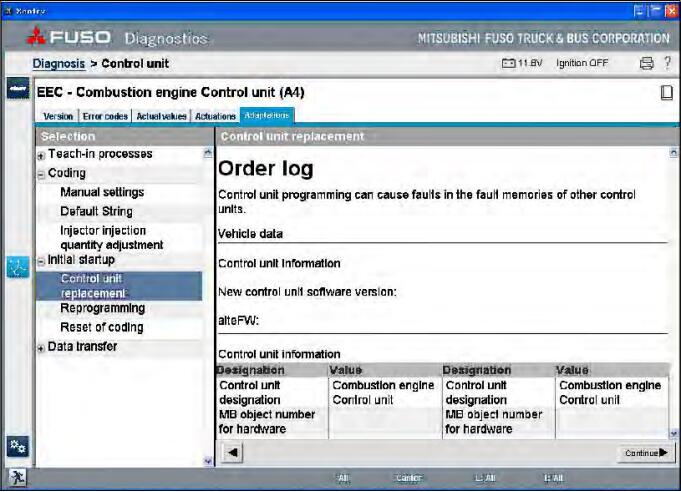Image resolution: width=681 pixels, height=492 pixels.
Task: Click Teach-in processes label
Action: [100, 154]
